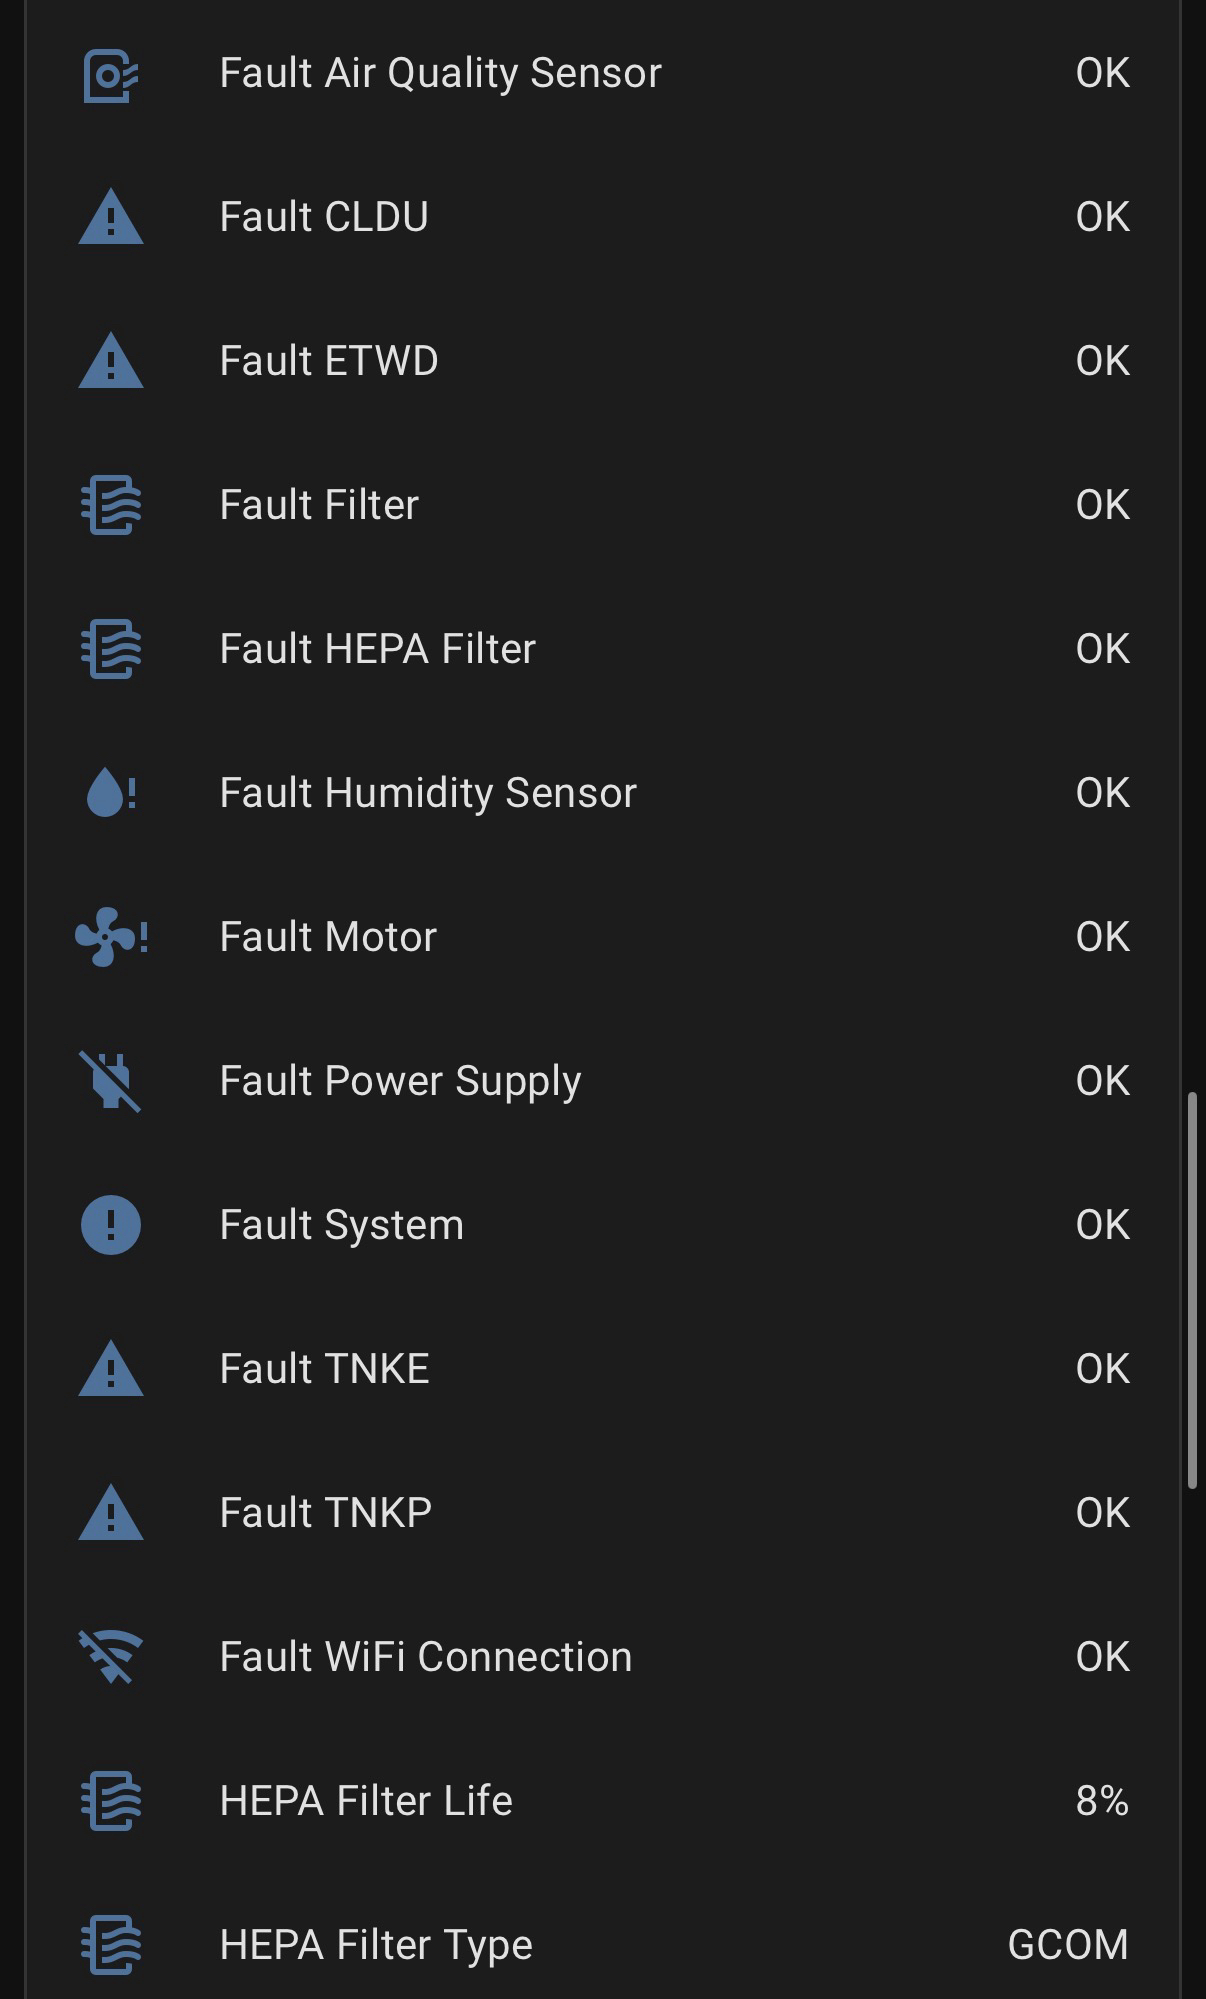Click the HEPA Filter Life icon
The image size is (1206, 1999).
(110, 1801)
